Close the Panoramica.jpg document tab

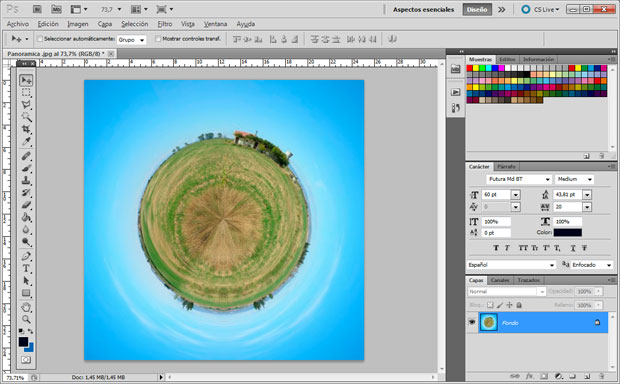111,53
